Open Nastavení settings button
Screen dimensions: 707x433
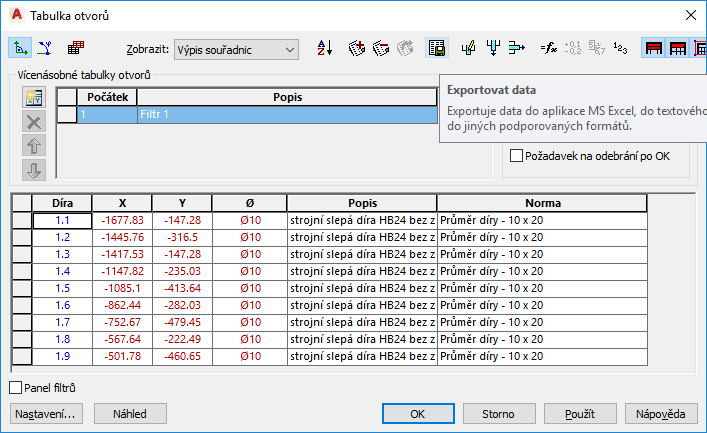(46, 413)
